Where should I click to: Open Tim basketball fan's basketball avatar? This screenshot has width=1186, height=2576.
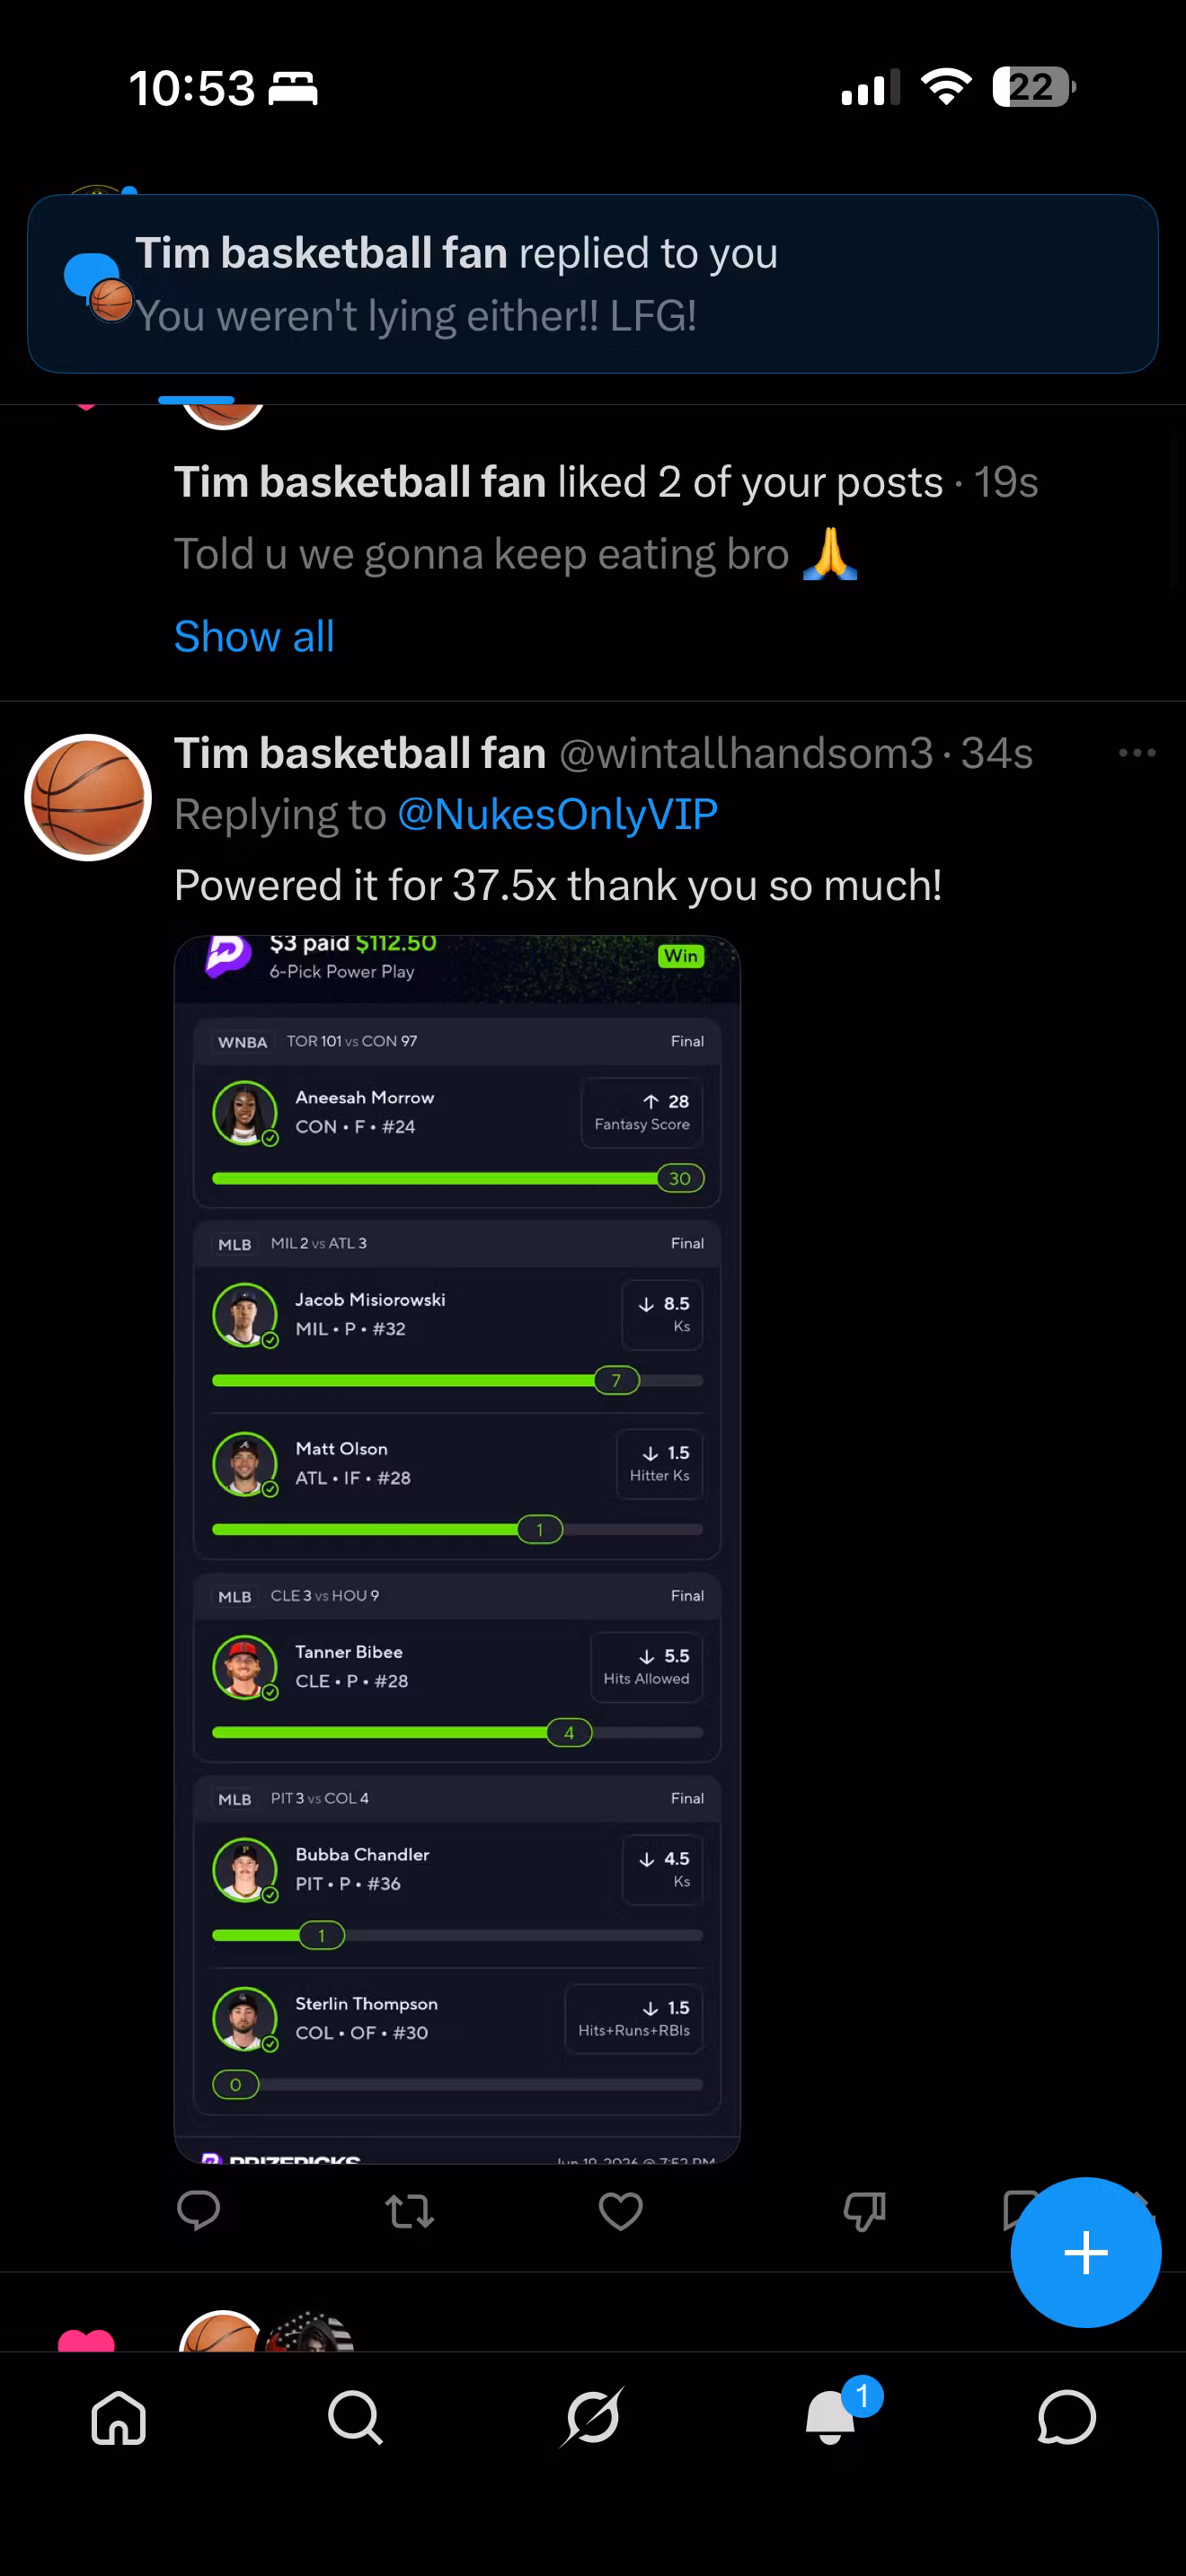pos(88,798)
